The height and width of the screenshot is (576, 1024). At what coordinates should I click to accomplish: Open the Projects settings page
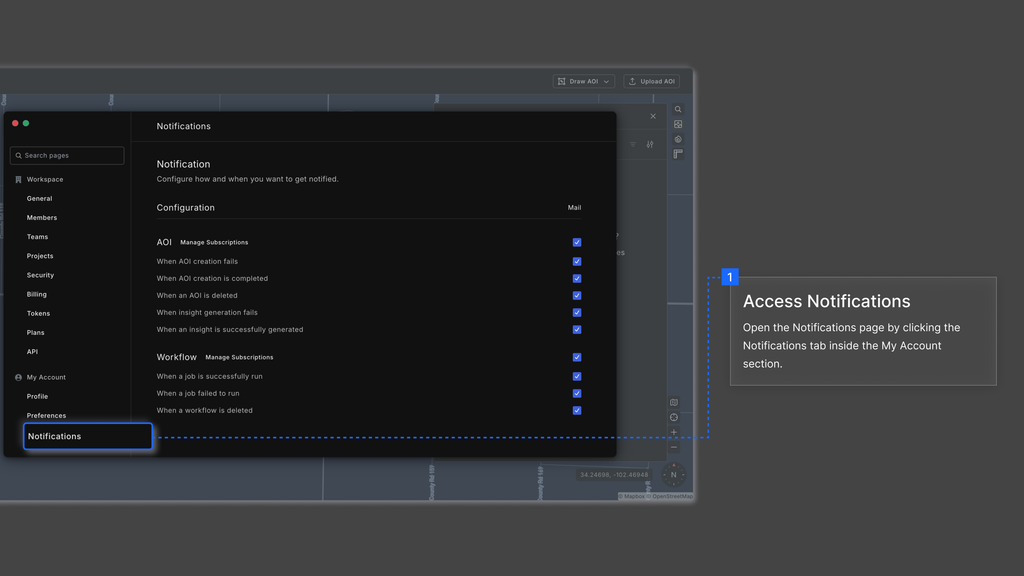[40, 256]
